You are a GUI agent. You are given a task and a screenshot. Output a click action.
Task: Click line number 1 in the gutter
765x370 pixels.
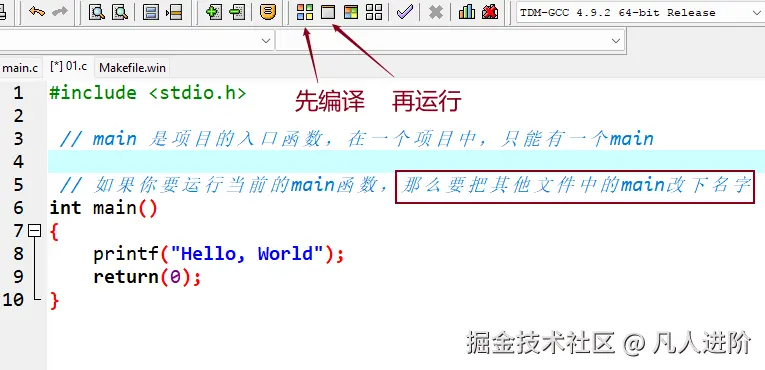(18, 93)
